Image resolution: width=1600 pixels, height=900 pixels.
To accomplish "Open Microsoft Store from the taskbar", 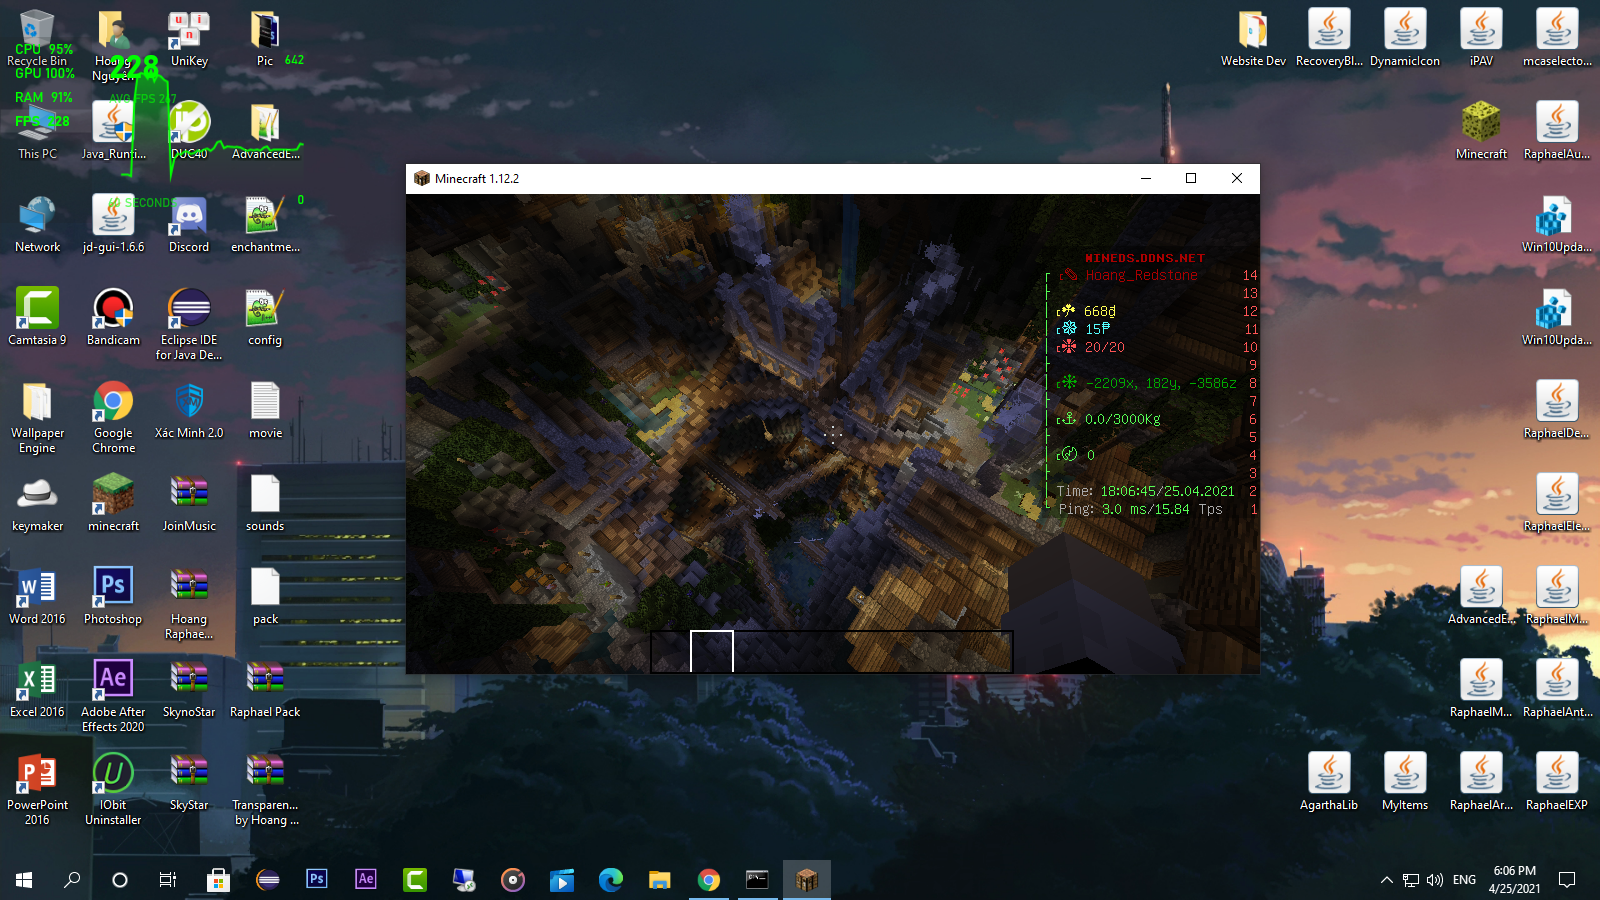I will point(218,880).
